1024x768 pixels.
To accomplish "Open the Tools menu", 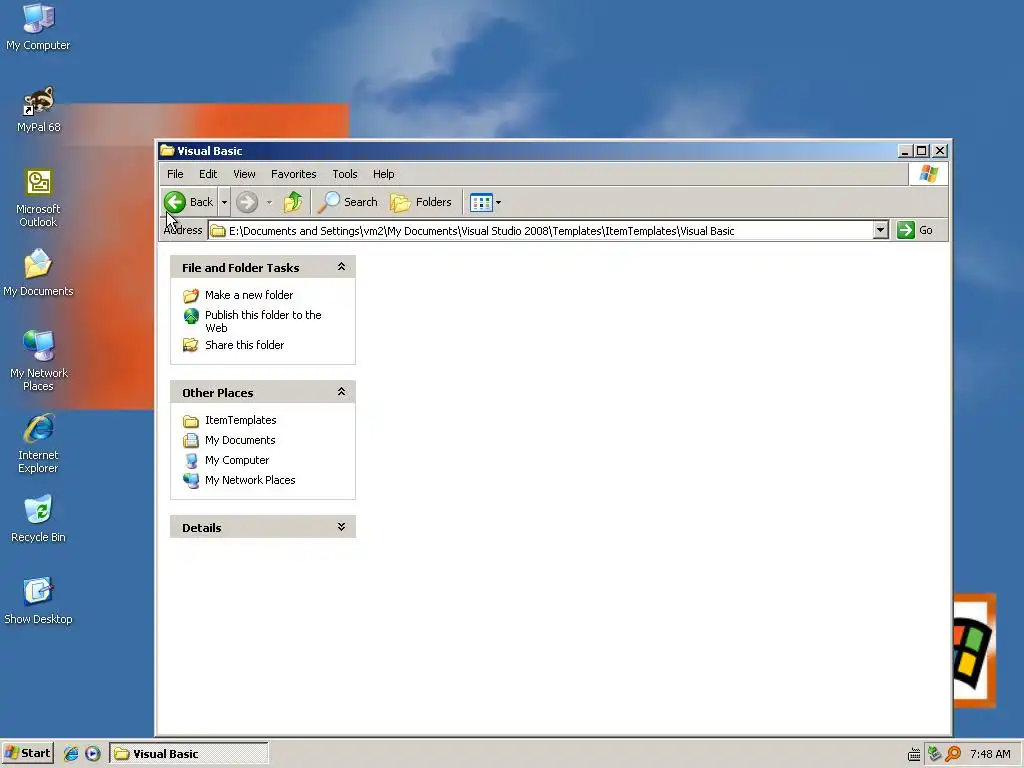I will [x=344, y=174].
